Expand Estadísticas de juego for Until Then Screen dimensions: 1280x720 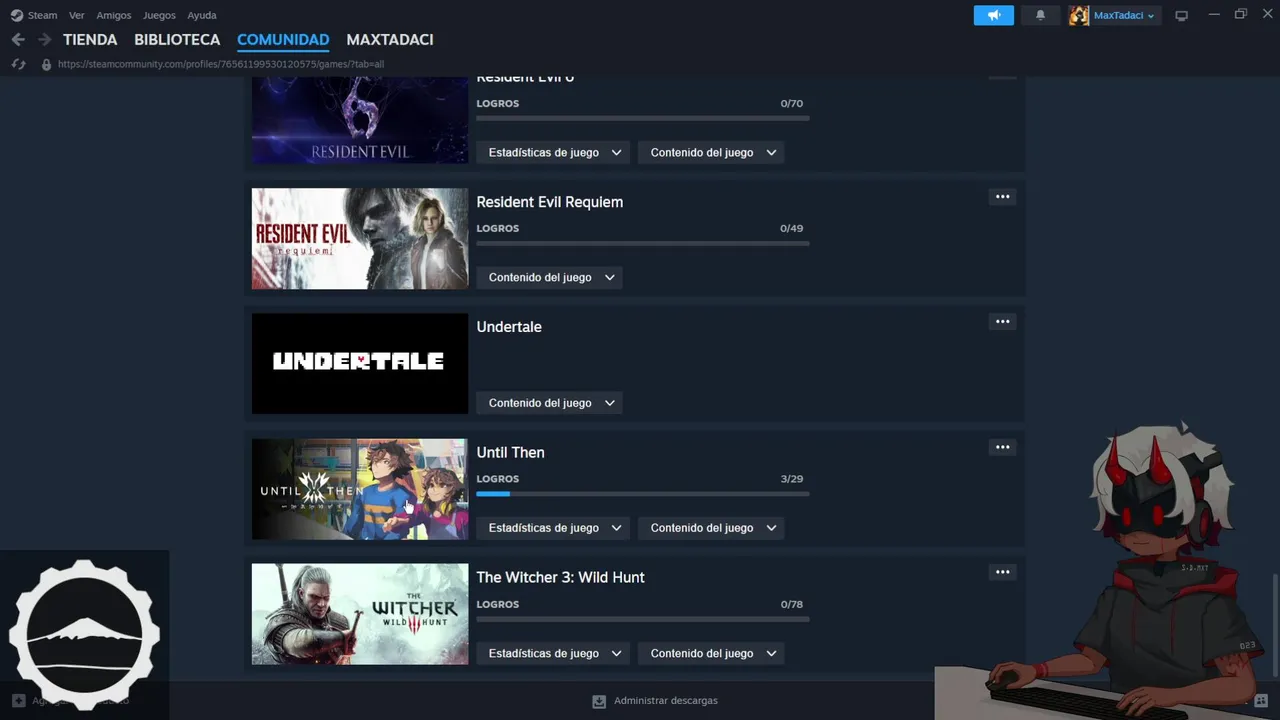point(553,528)
